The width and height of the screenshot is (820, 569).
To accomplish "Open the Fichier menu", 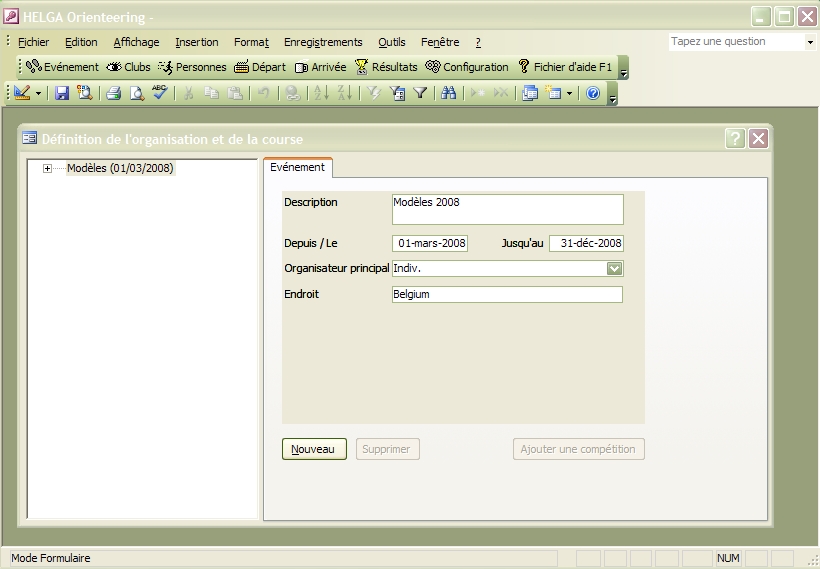I will (x=33, y=42).
